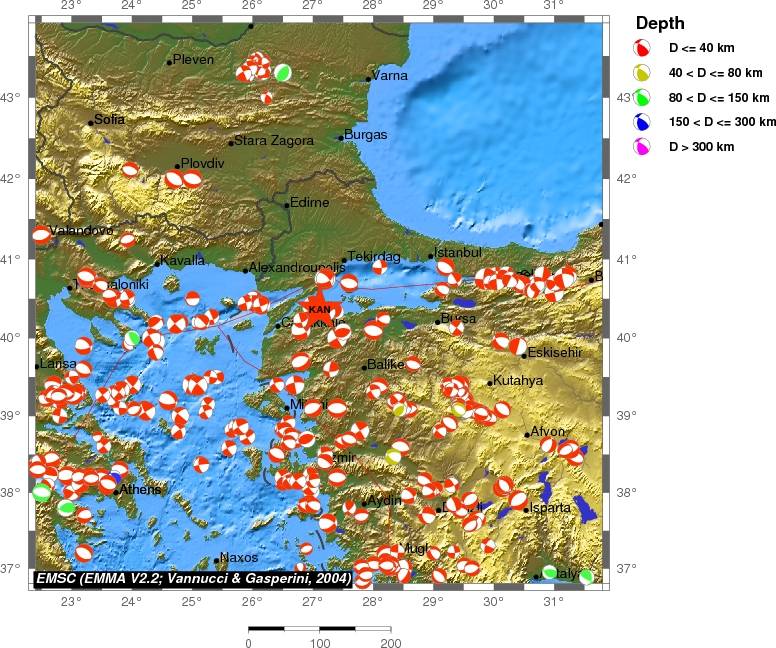This screenshot has height=648, width=776.
Task: Select the yellow 40 < D <= 80 km legend symbol
Action: [643, 72]
